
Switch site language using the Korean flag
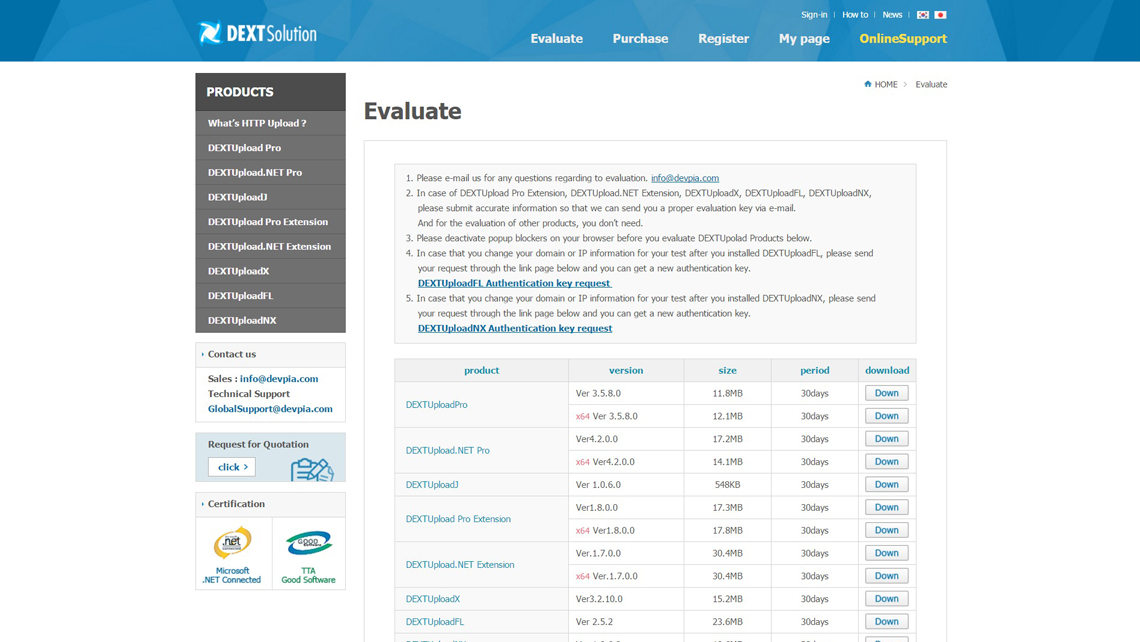click(923, 14)
